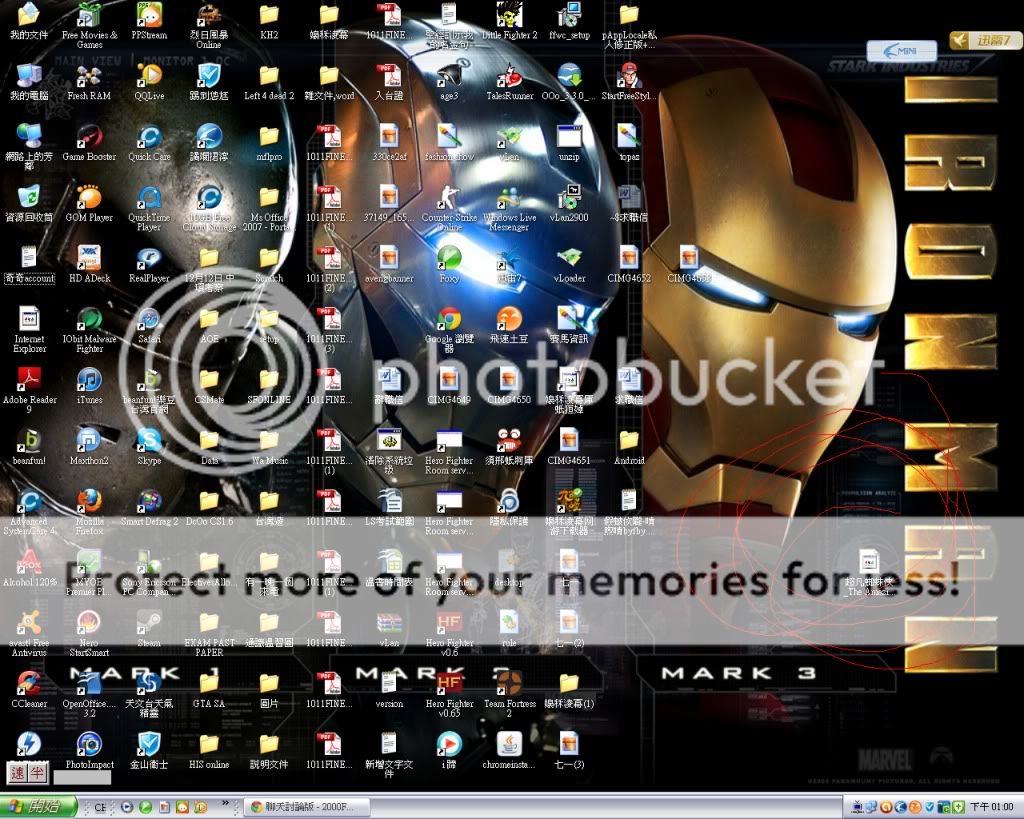Open the Google Chrome desktop shortcut
The width and height of the screenshot is (1024, 819).
(449, 320)
